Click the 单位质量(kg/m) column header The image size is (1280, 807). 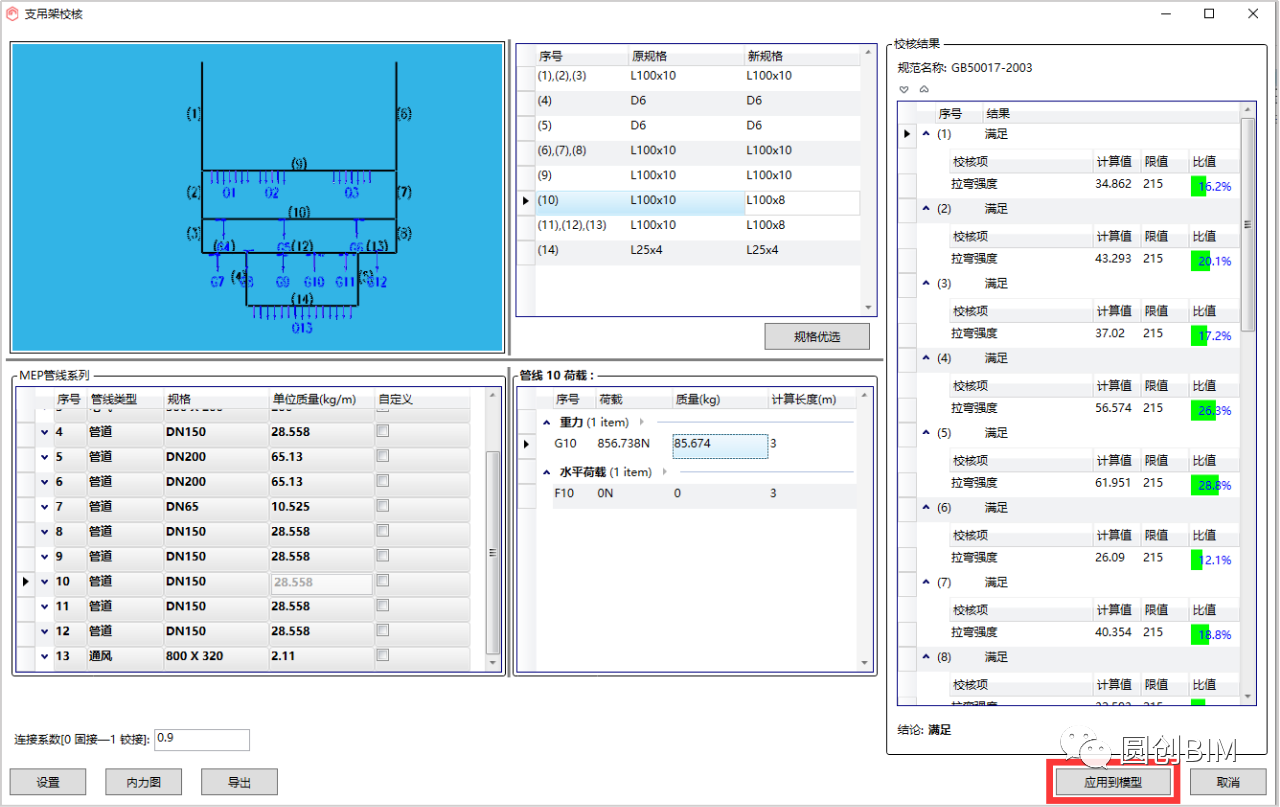coord(321,400)
